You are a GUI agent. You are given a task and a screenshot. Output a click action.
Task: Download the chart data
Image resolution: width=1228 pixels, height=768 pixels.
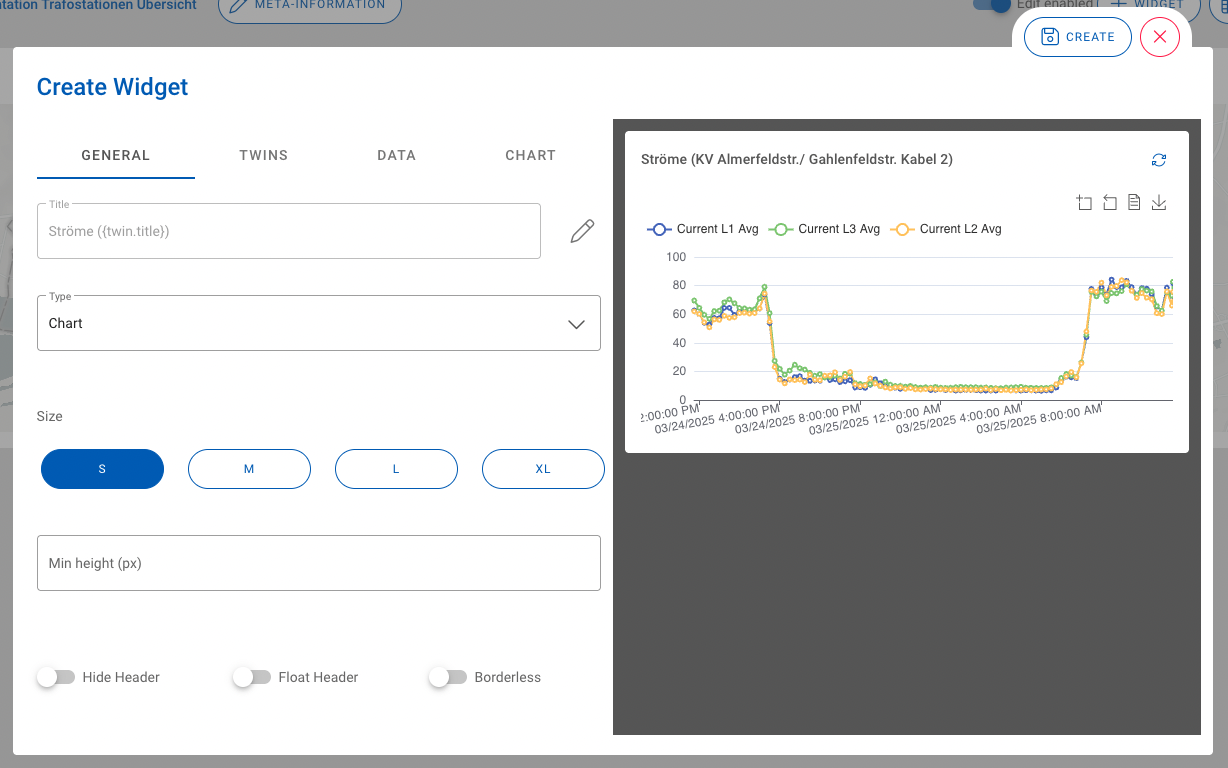click(1159, 202)
